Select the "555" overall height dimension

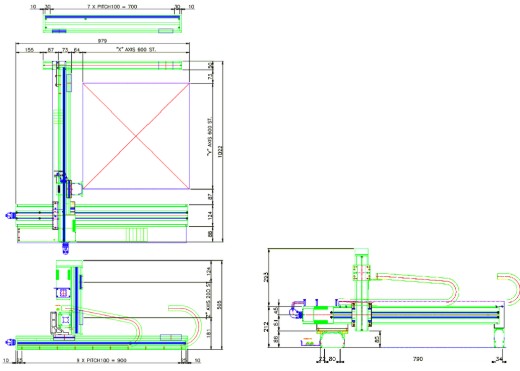[x=219, y=305]
